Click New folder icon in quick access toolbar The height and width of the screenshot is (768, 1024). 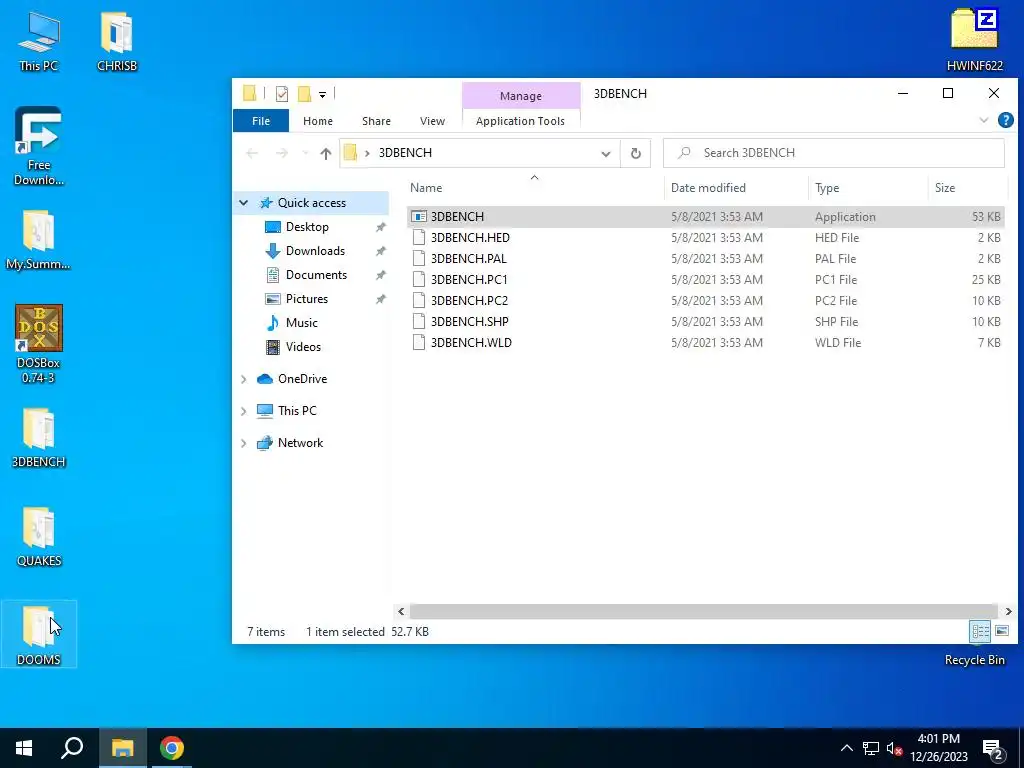[304, 94]
